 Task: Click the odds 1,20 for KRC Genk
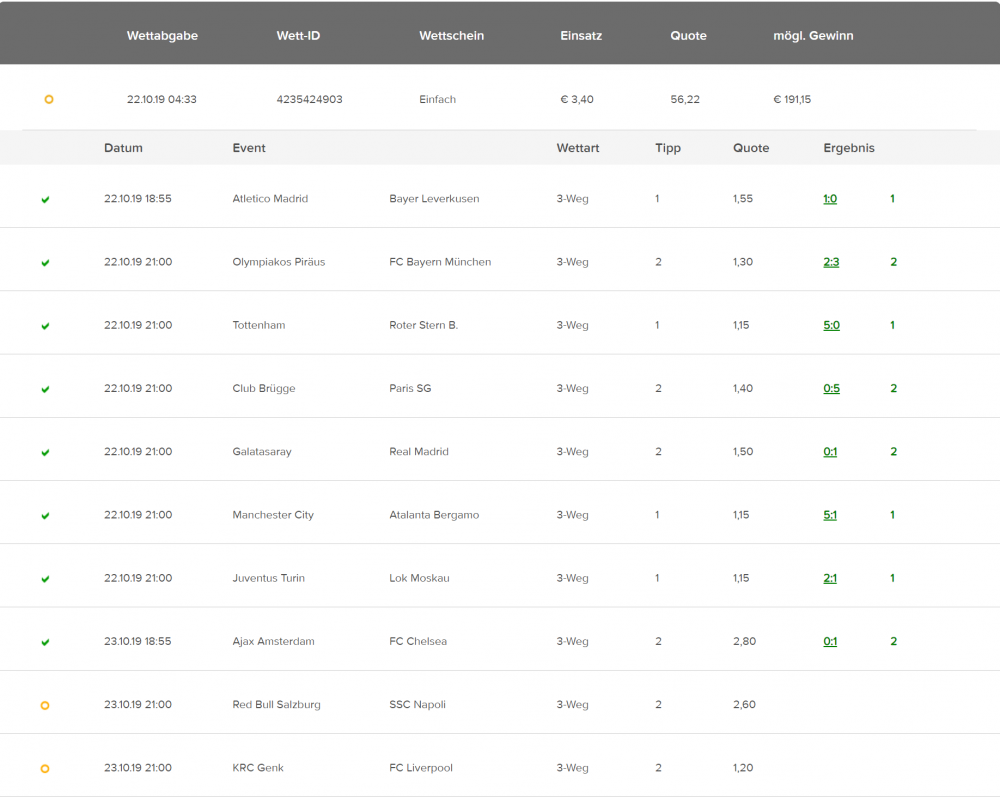[743, 768]
